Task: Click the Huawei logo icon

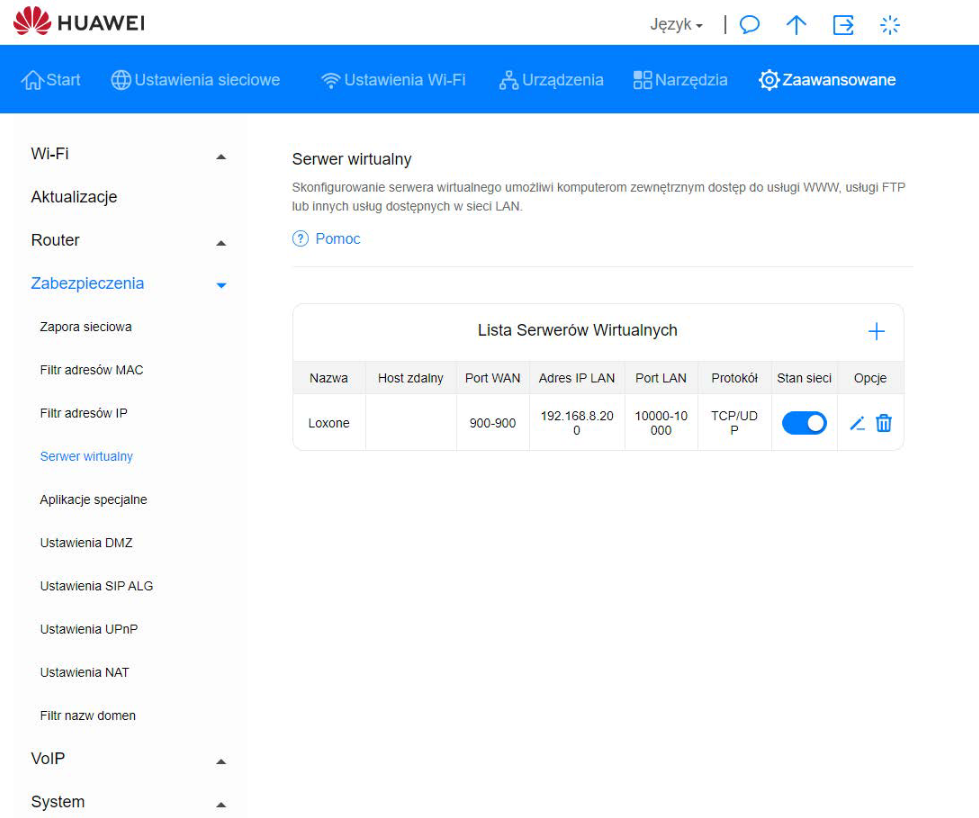Action: click(31, 22)
